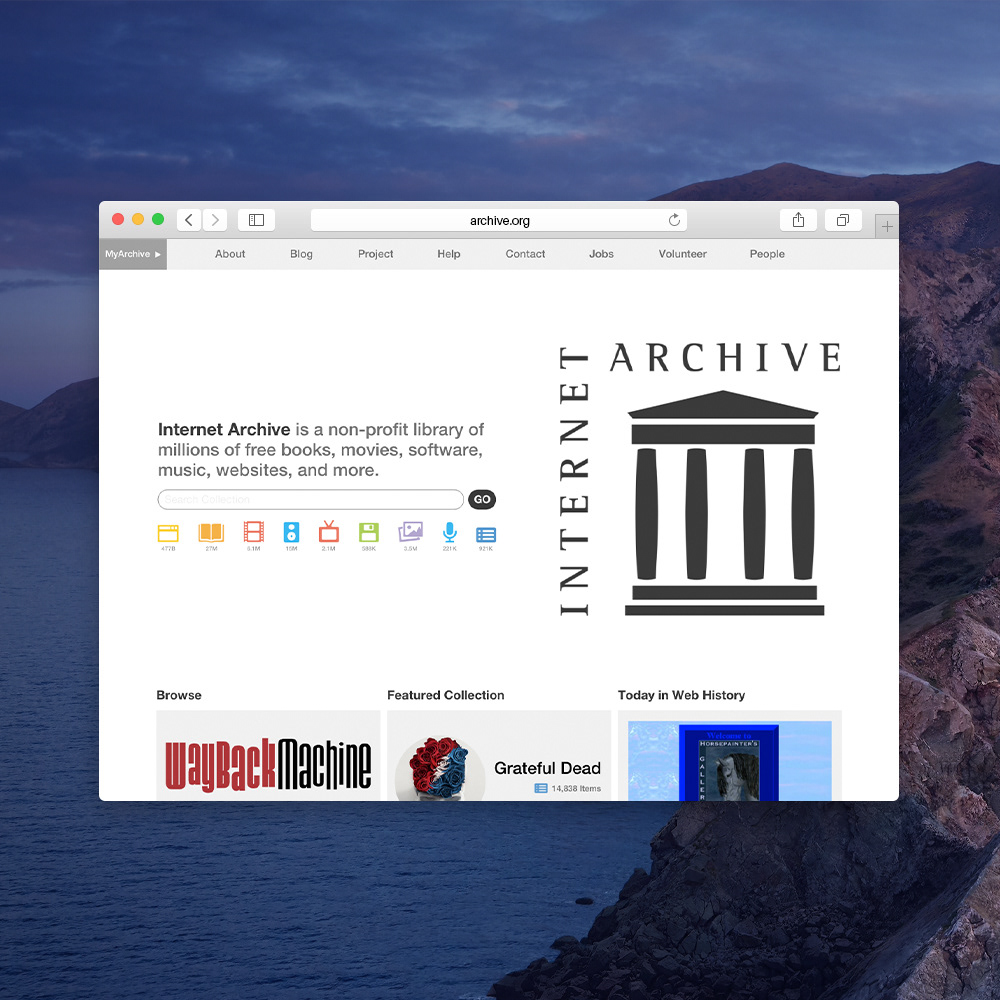Open the Grateful Dead collection title
Screen dimensions: 1000x1000
[547, 768]
